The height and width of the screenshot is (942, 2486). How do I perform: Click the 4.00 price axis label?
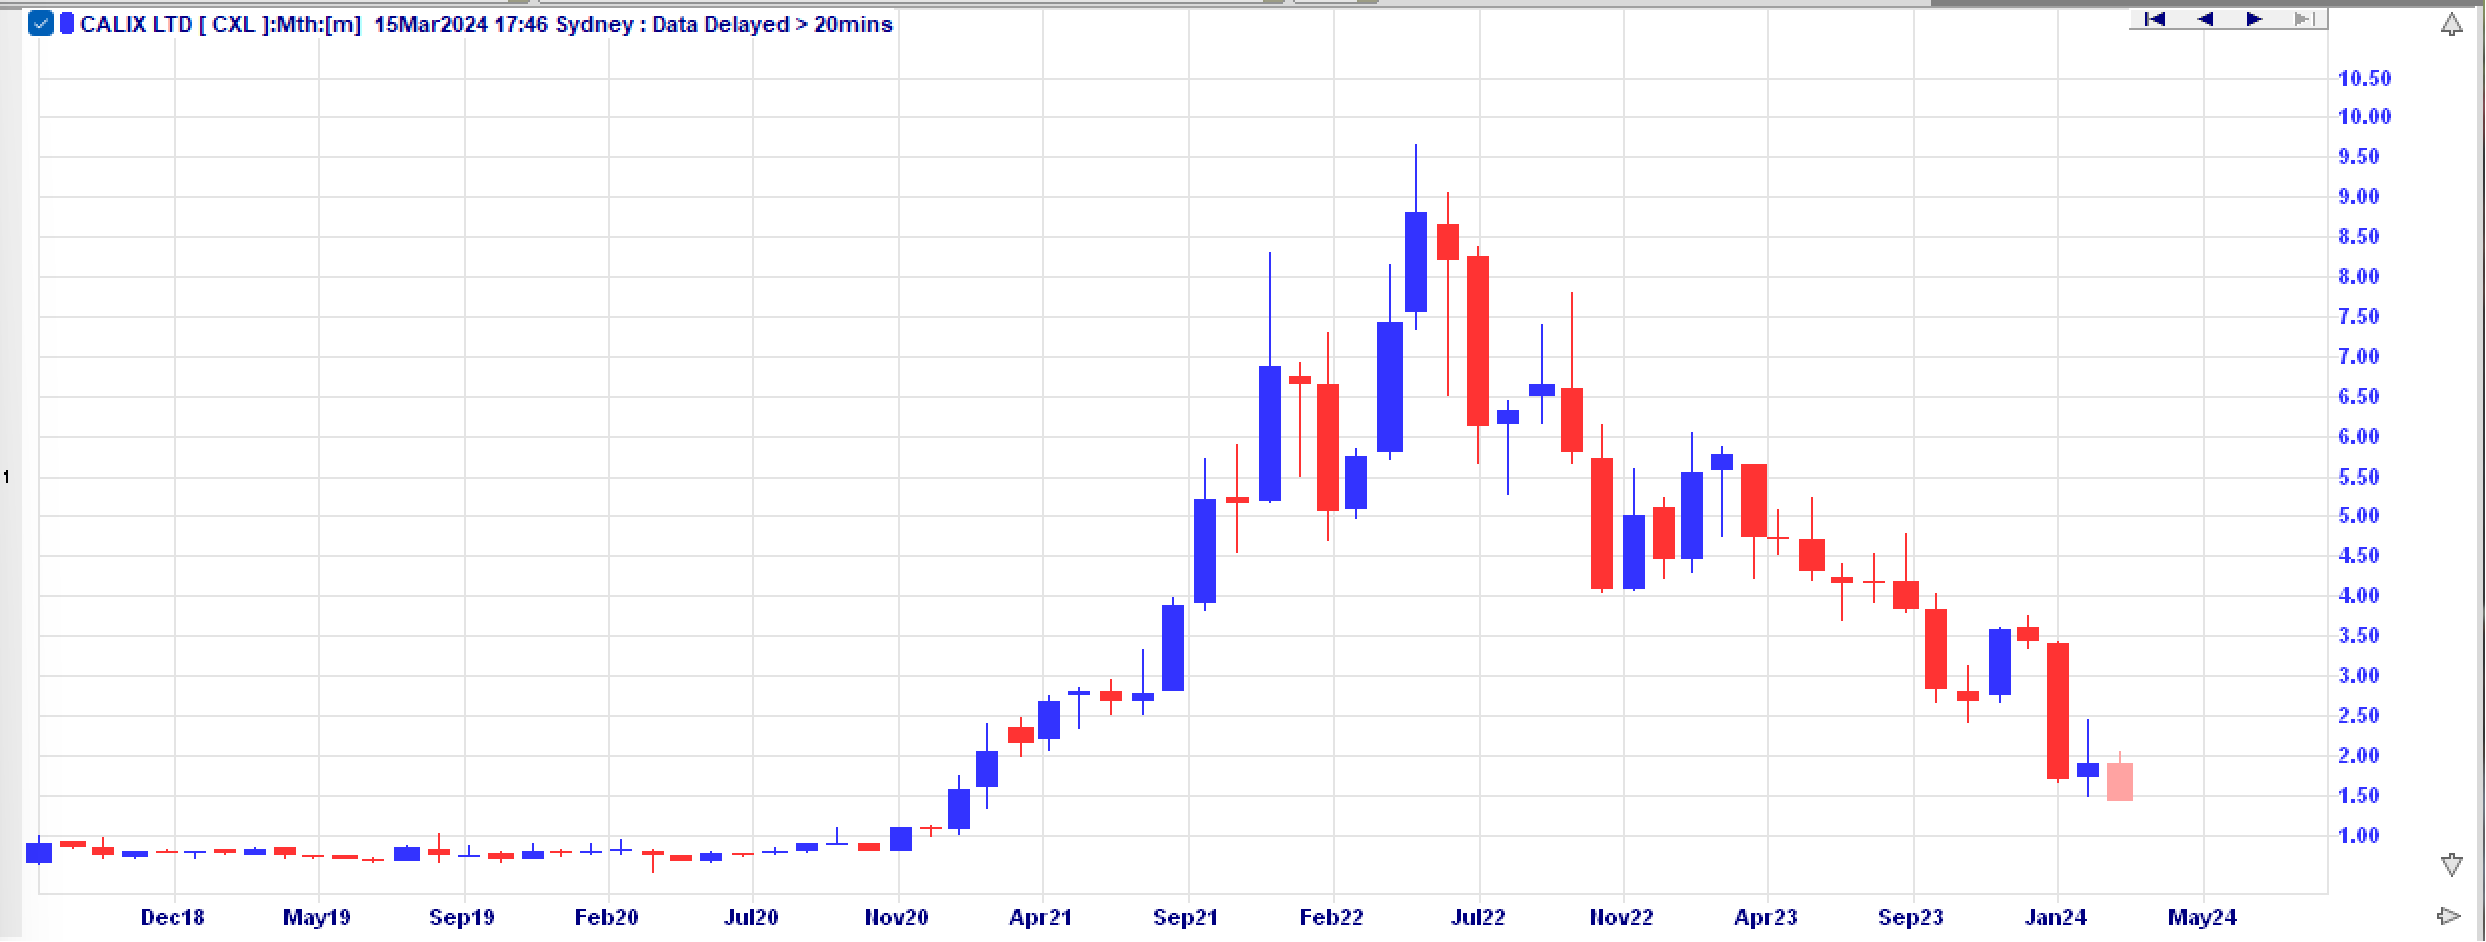[x=2358, y=595]
